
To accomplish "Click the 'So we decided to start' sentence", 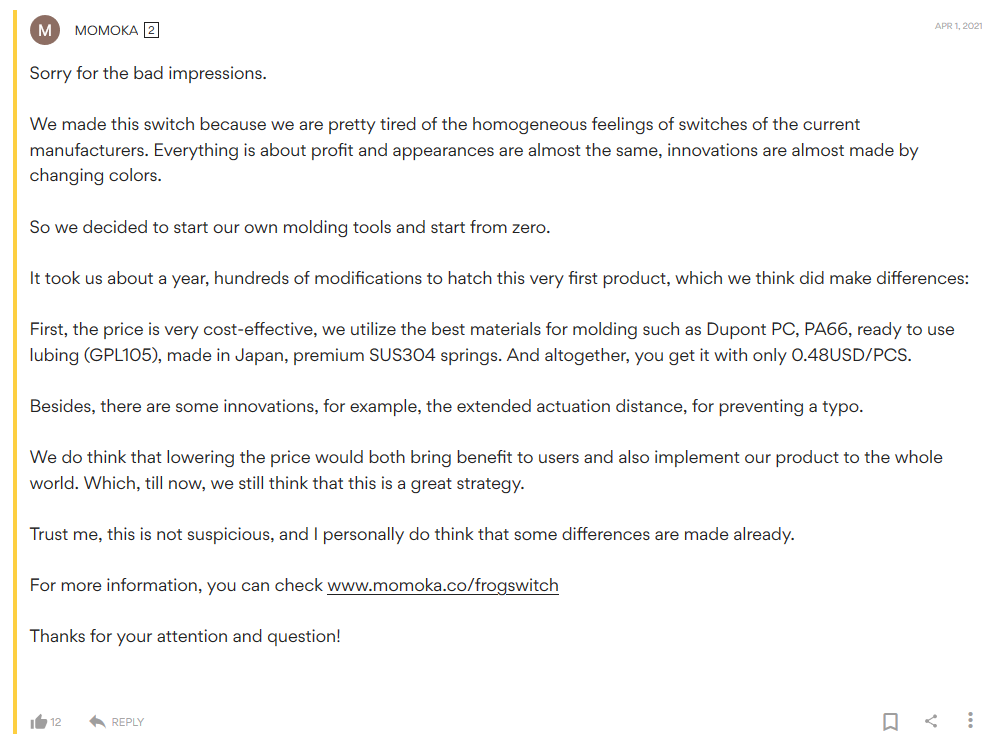I will pos(290,227).
